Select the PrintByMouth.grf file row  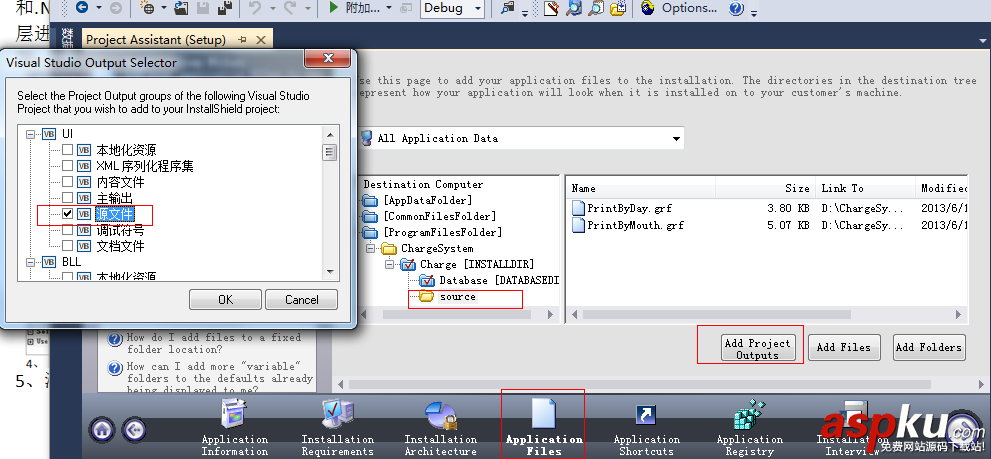pyautogui.click(x=769, y=224)
